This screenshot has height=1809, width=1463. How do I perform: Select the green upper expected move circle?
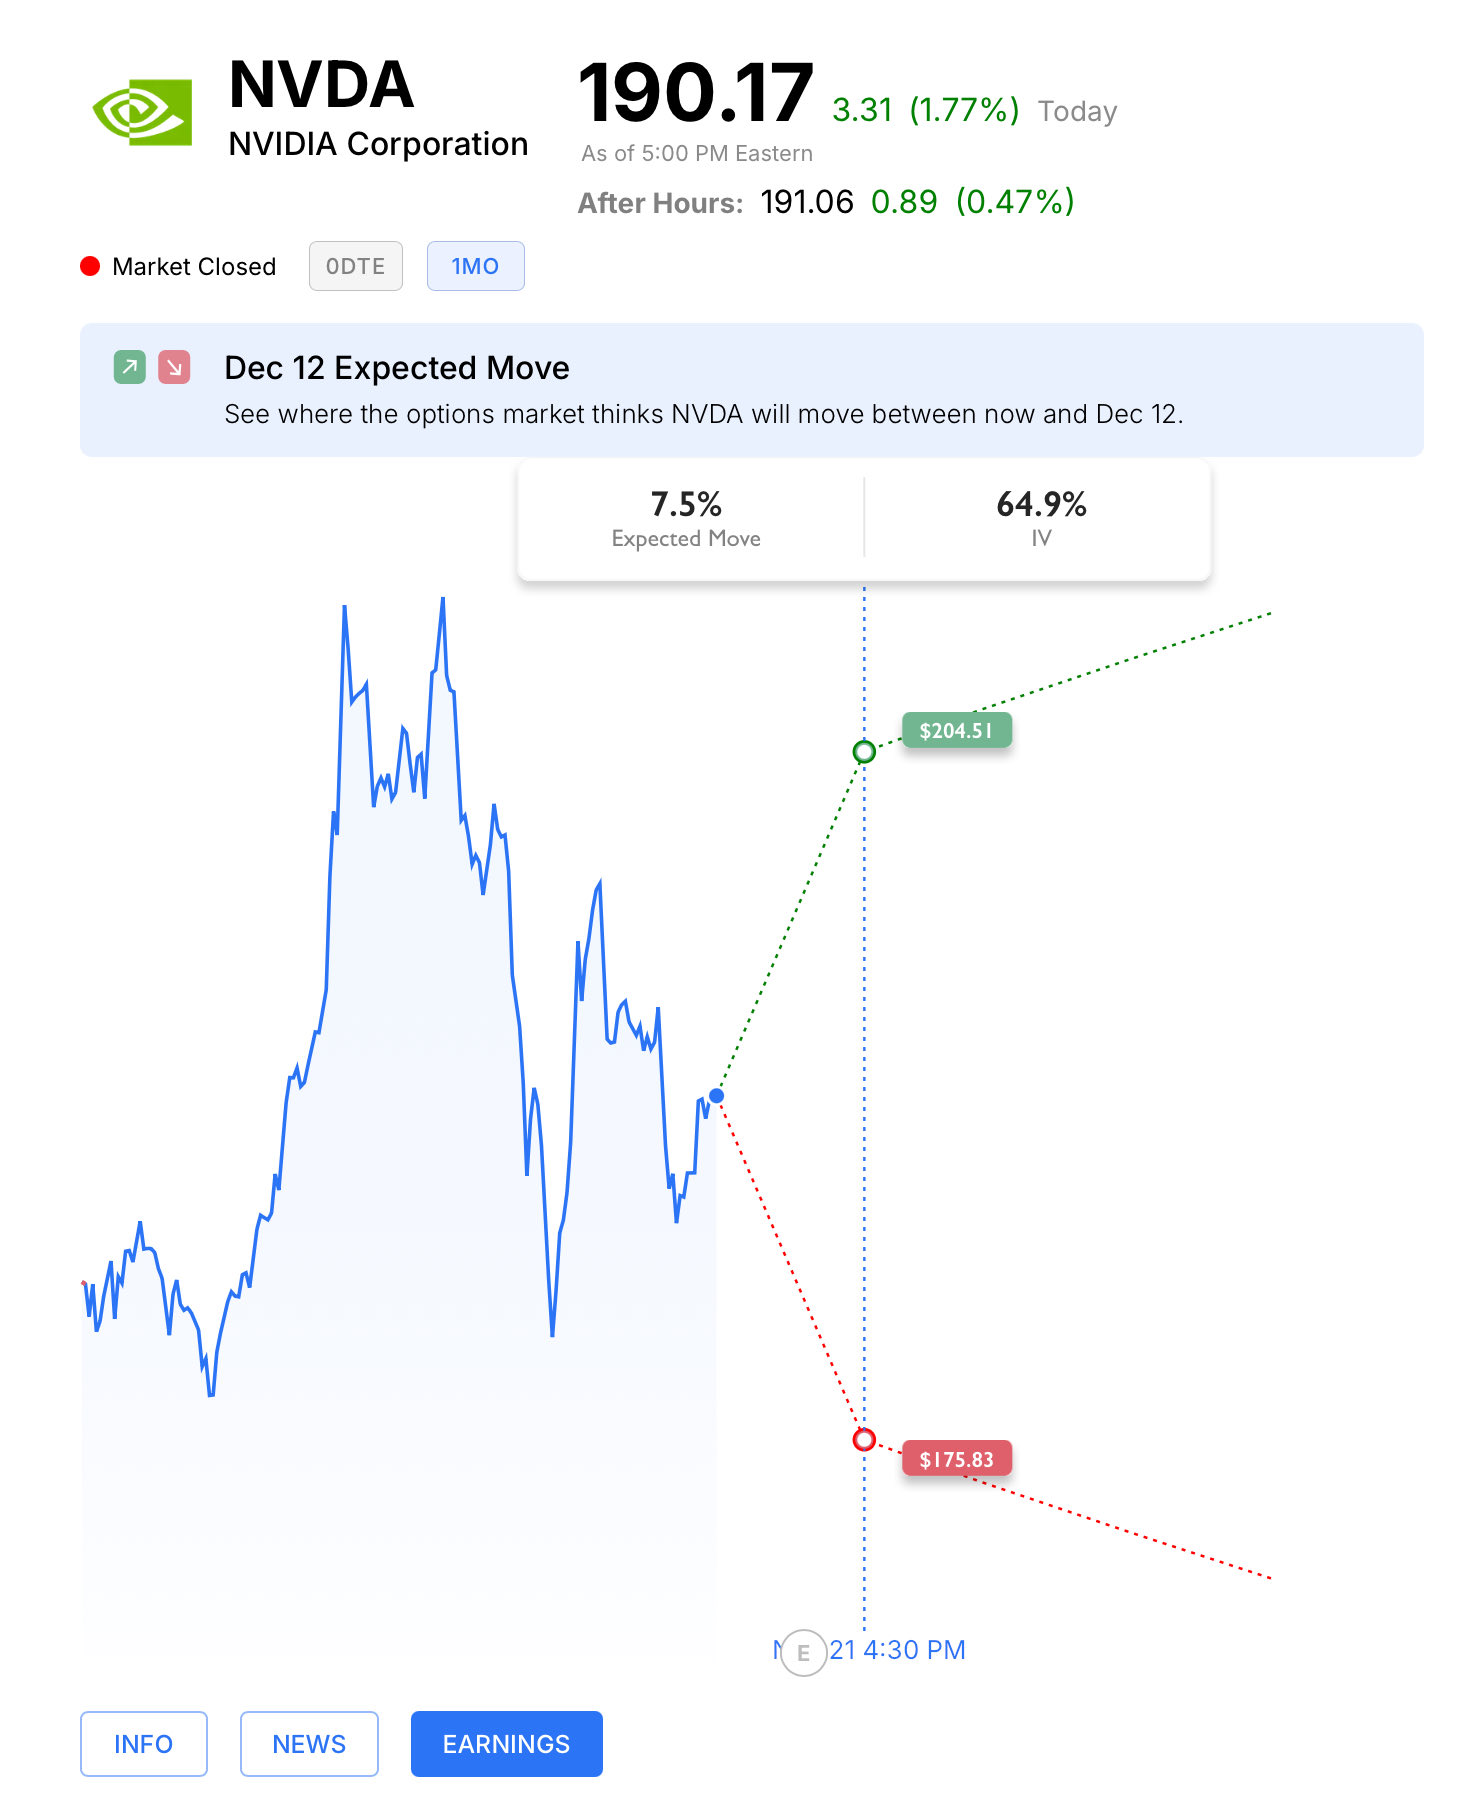[864, 752]
